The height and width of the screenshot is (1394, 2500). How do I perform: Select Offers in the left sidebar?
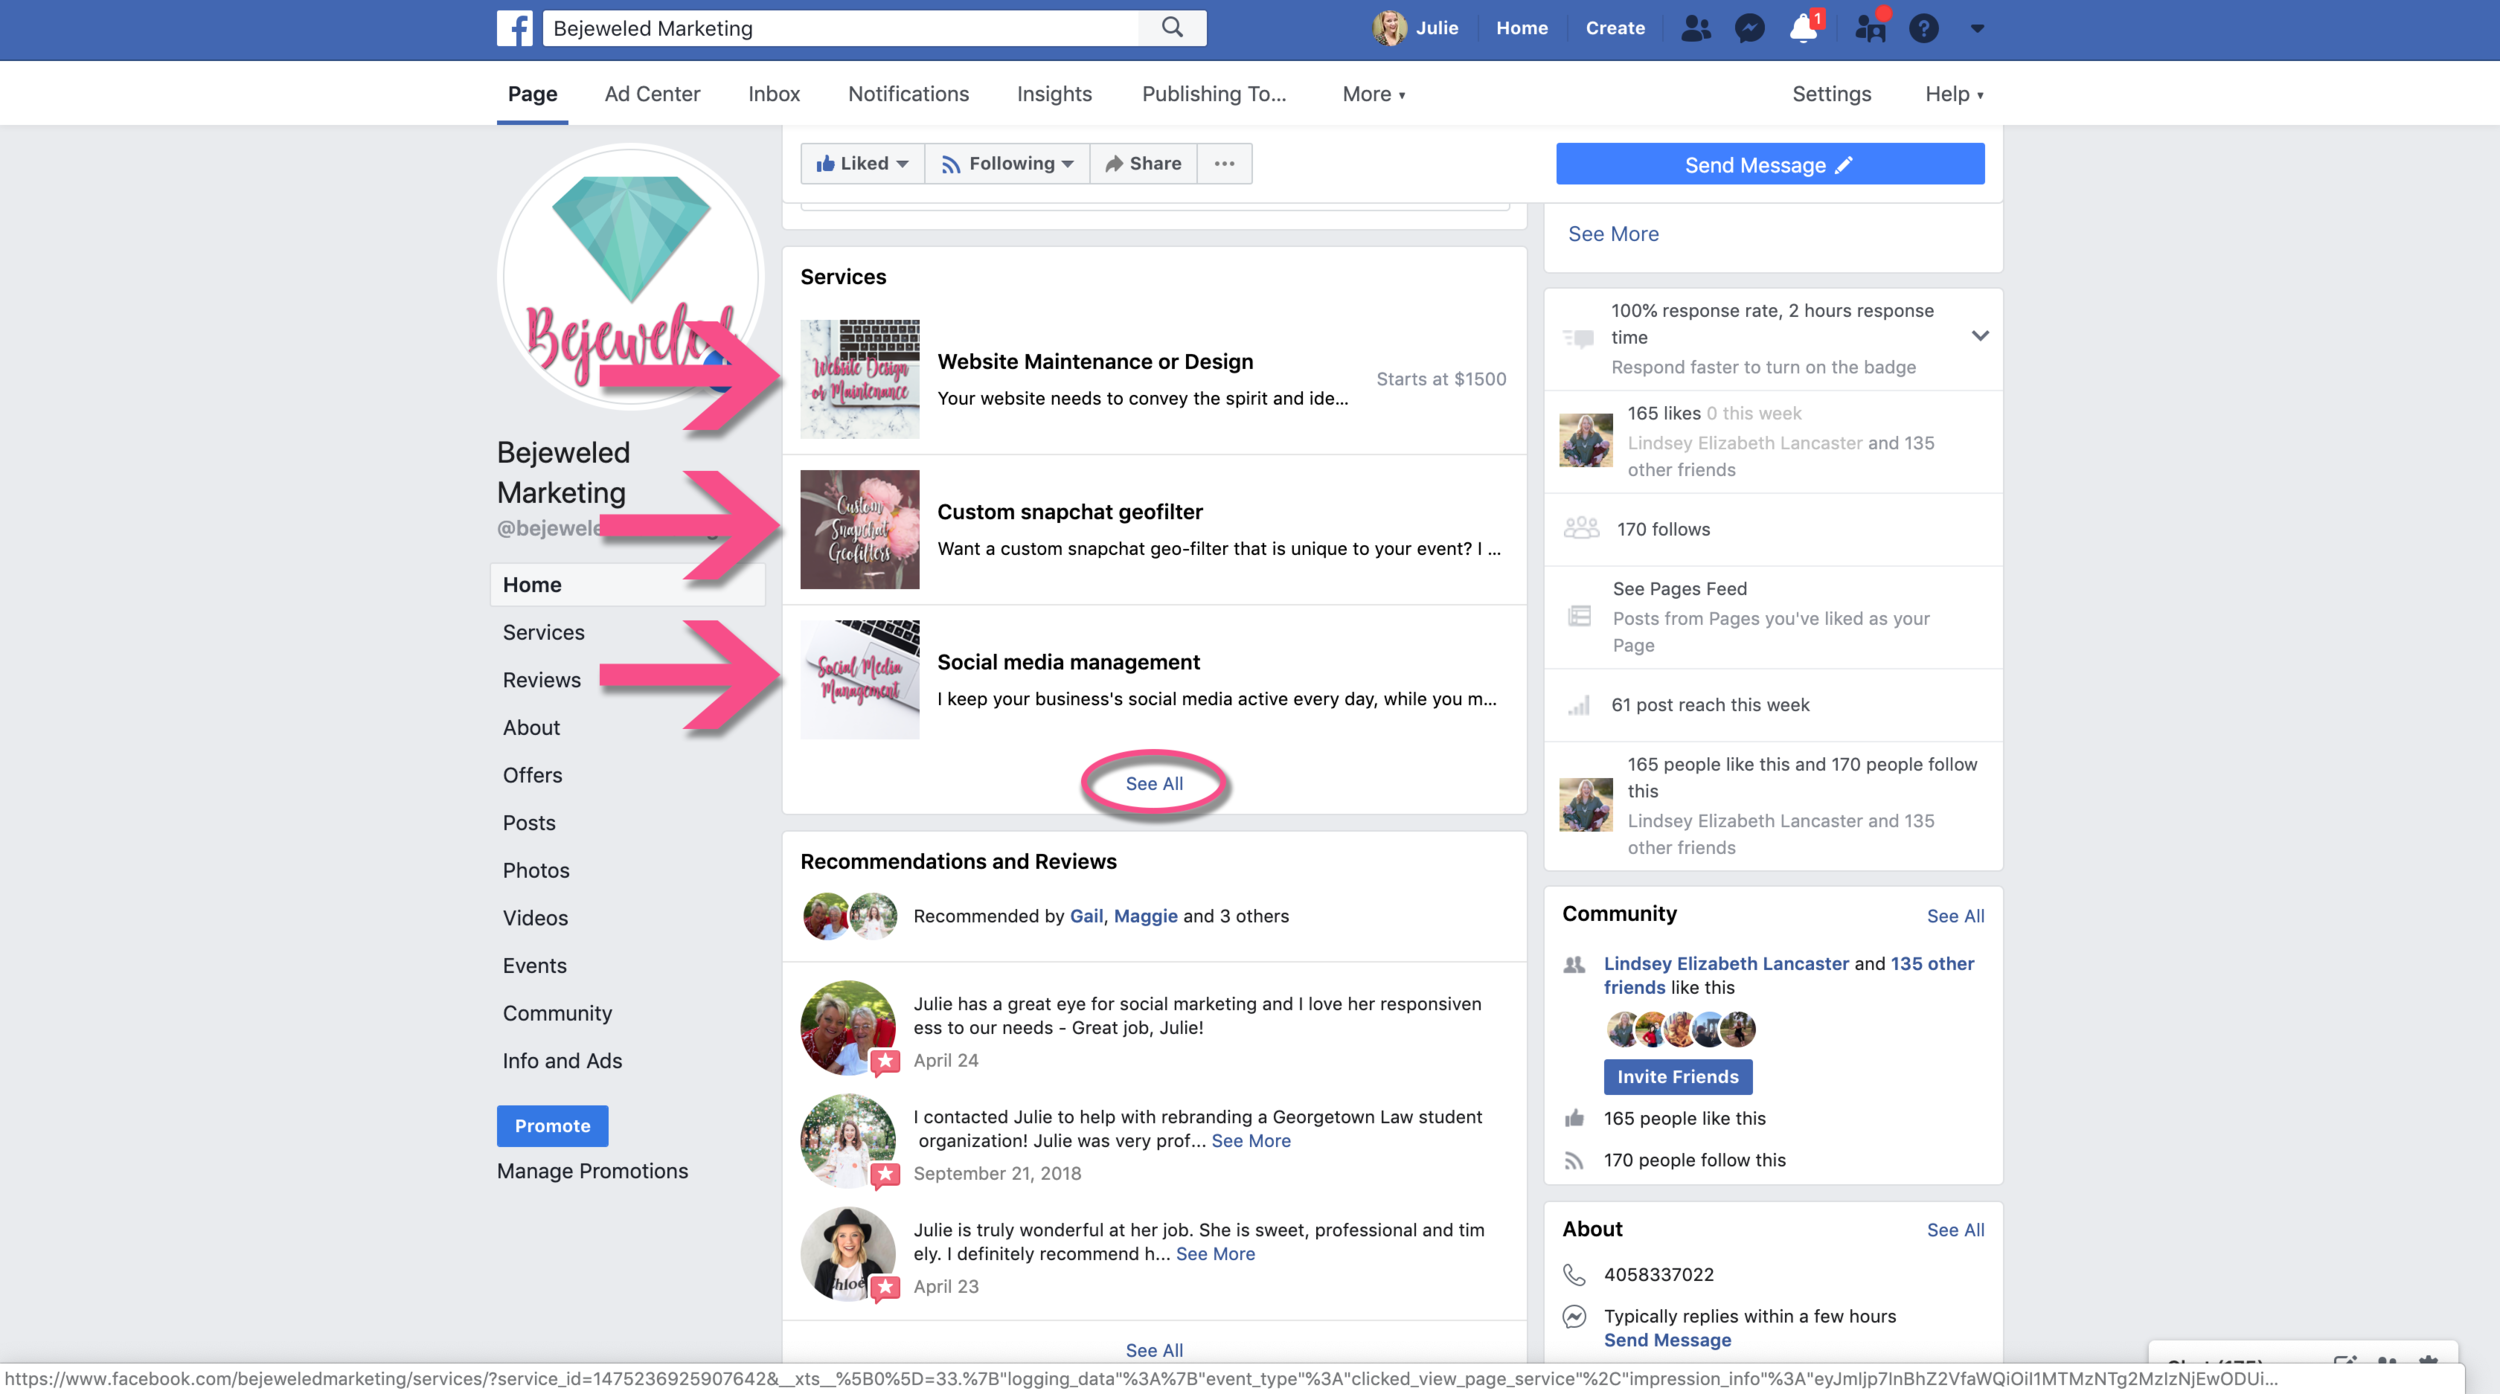(x=532, y=776)
